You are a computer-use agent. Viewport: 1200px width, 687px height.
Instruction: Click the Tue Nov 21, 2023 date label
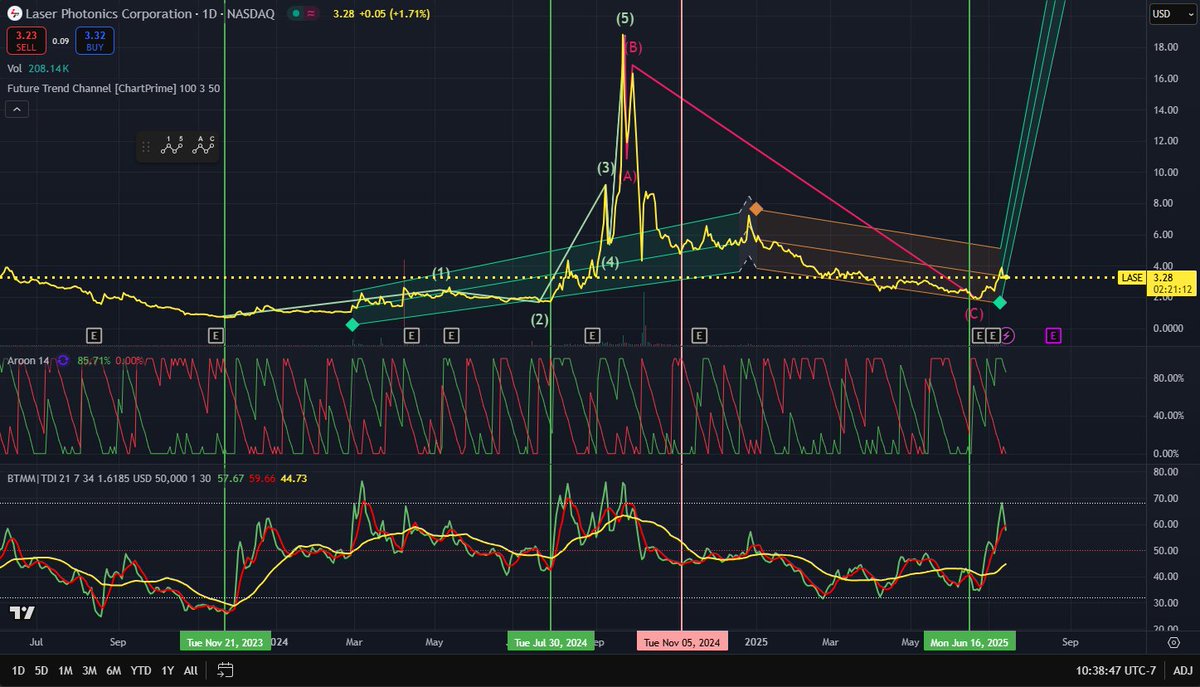225,642
